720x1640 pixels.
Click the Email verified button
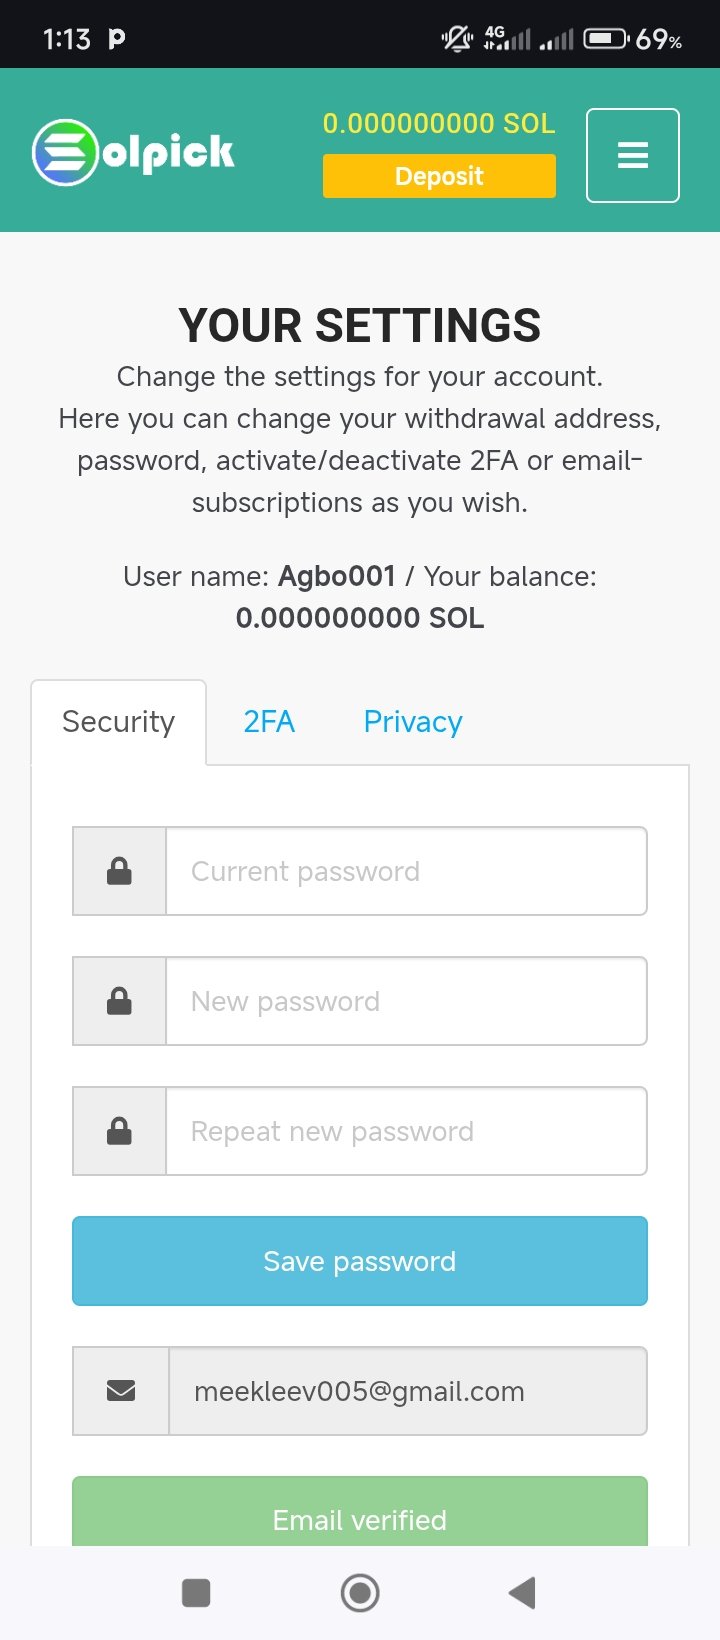360,1511
